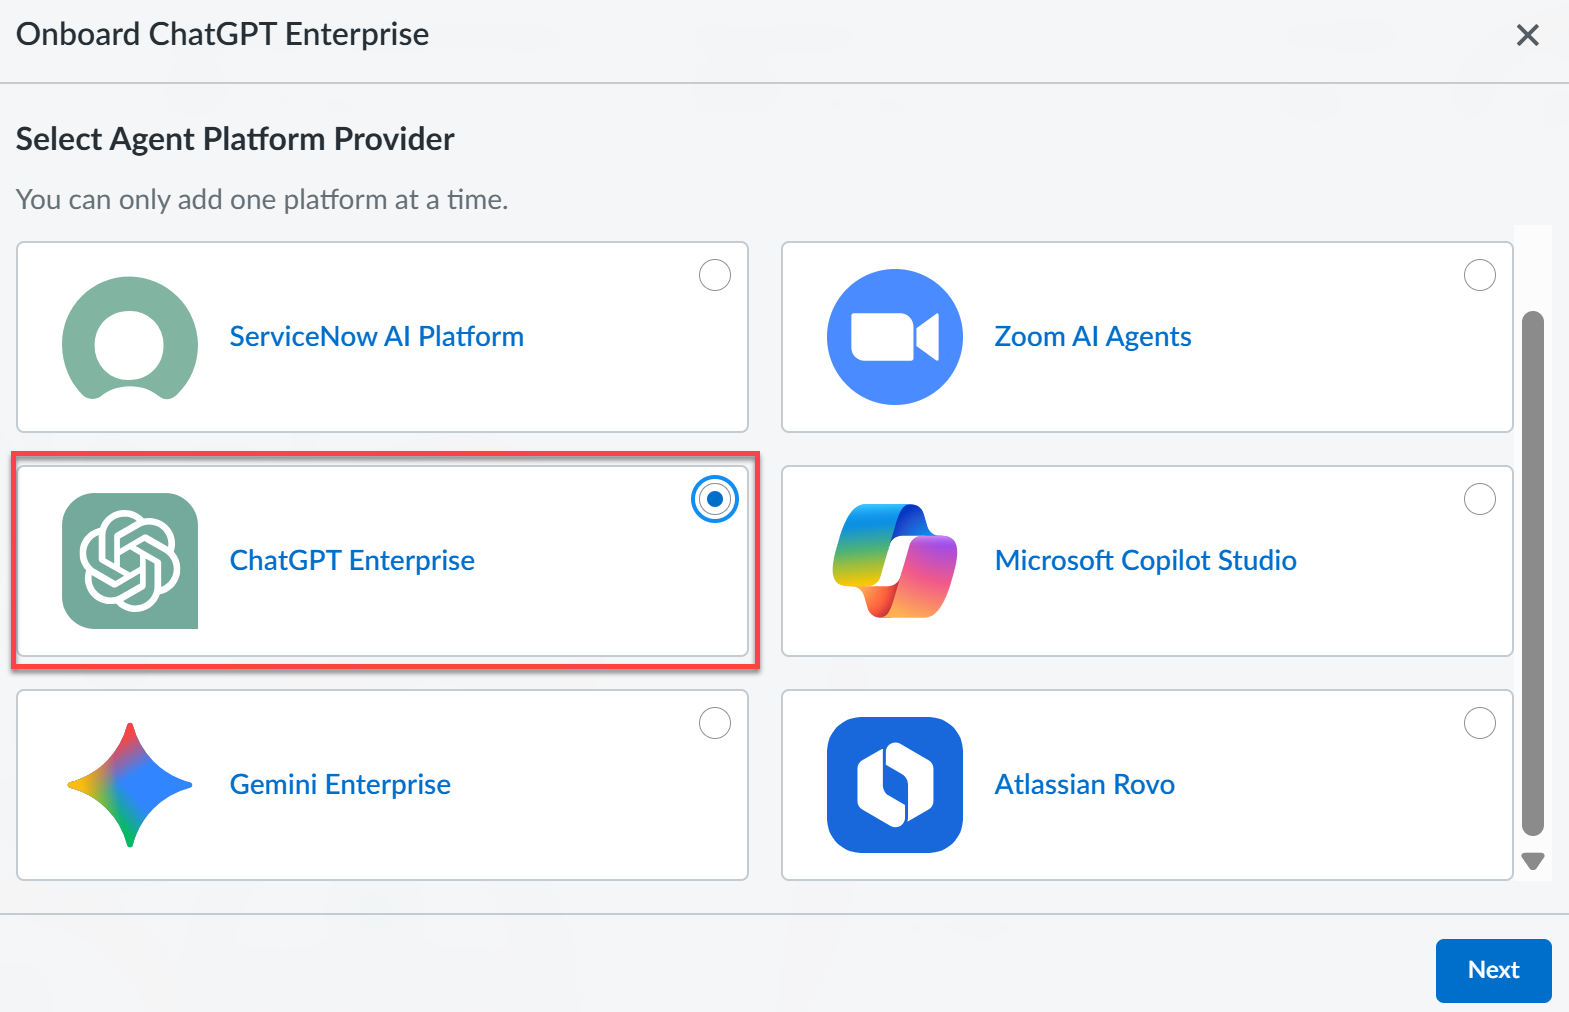Select the Zoom AI Agents radio button
This screenshot has width=1569, height=1012.
coord(1480,275)
